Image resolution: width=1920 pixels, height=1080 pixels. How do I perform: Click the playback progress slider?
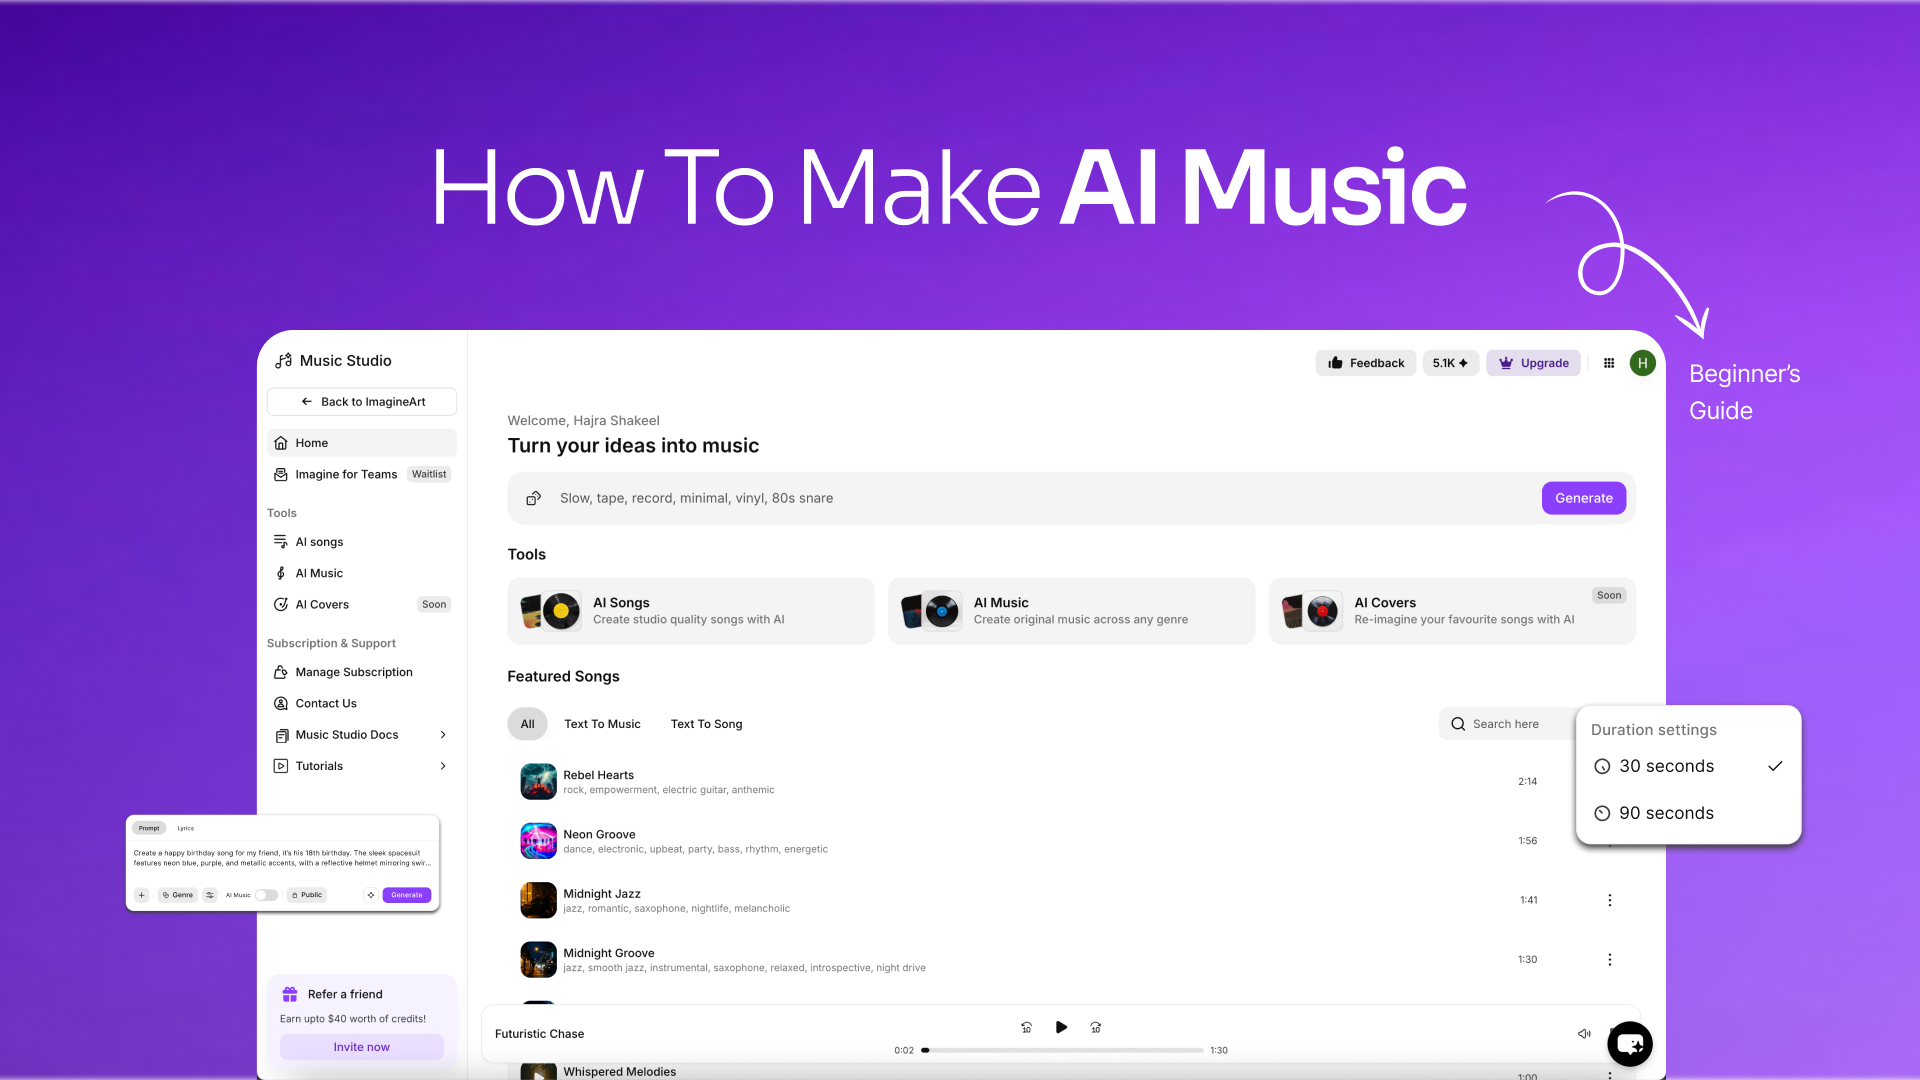tap(1062, 1050)
